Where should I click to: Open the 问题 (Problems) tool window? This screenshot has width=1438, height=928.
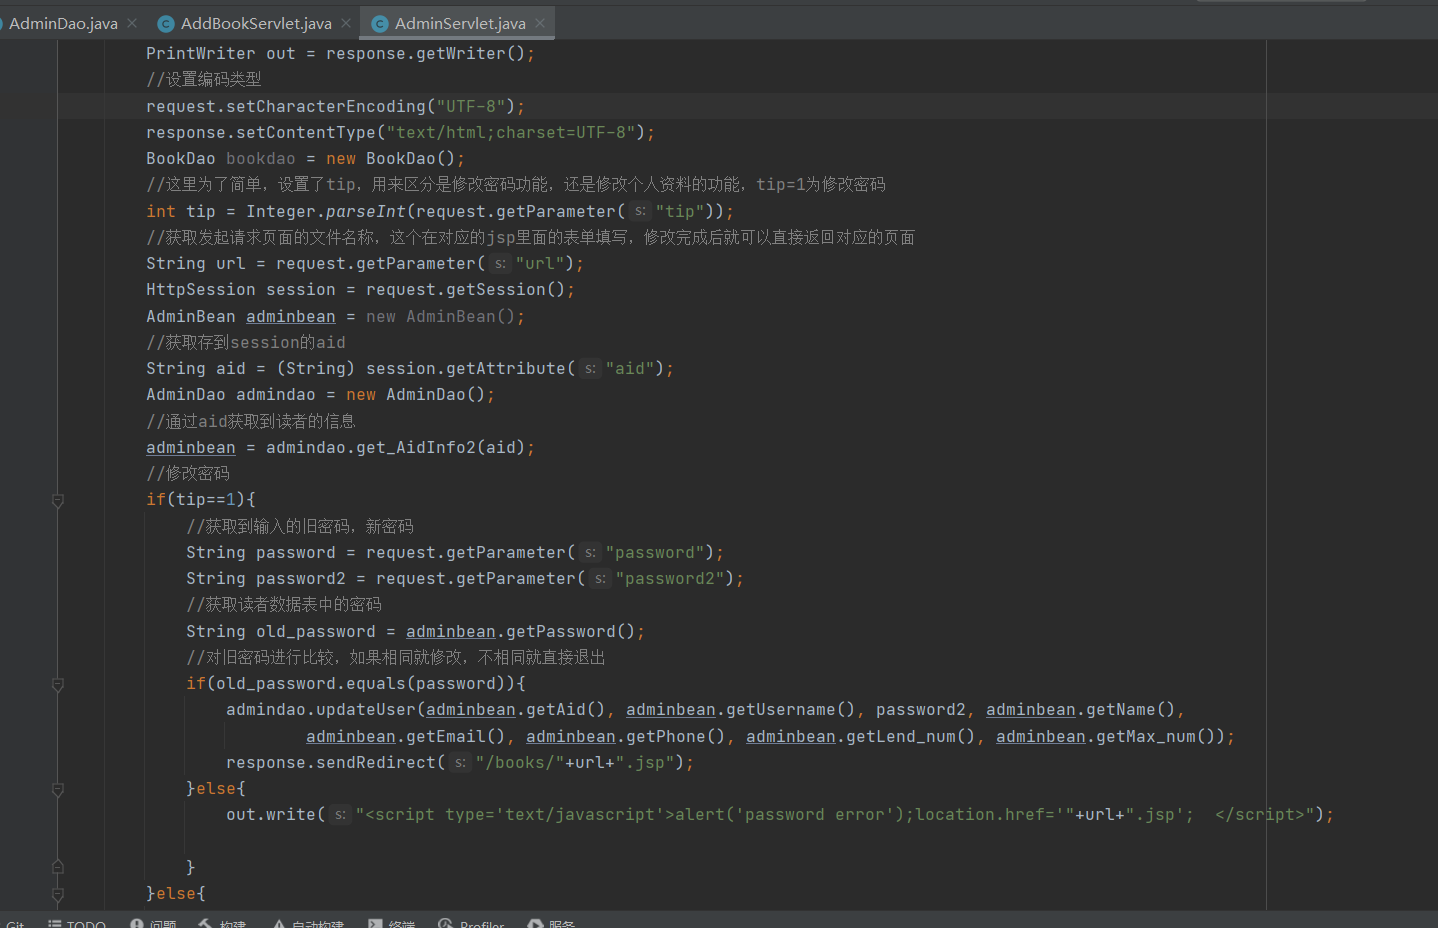tap(153, 924)
